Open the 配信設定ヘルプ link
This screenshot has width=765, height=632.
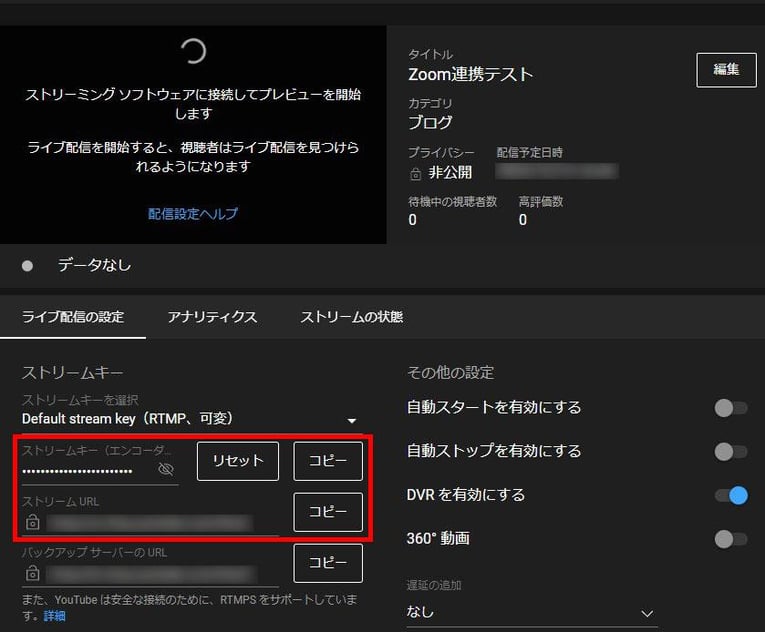pos(193,214)
